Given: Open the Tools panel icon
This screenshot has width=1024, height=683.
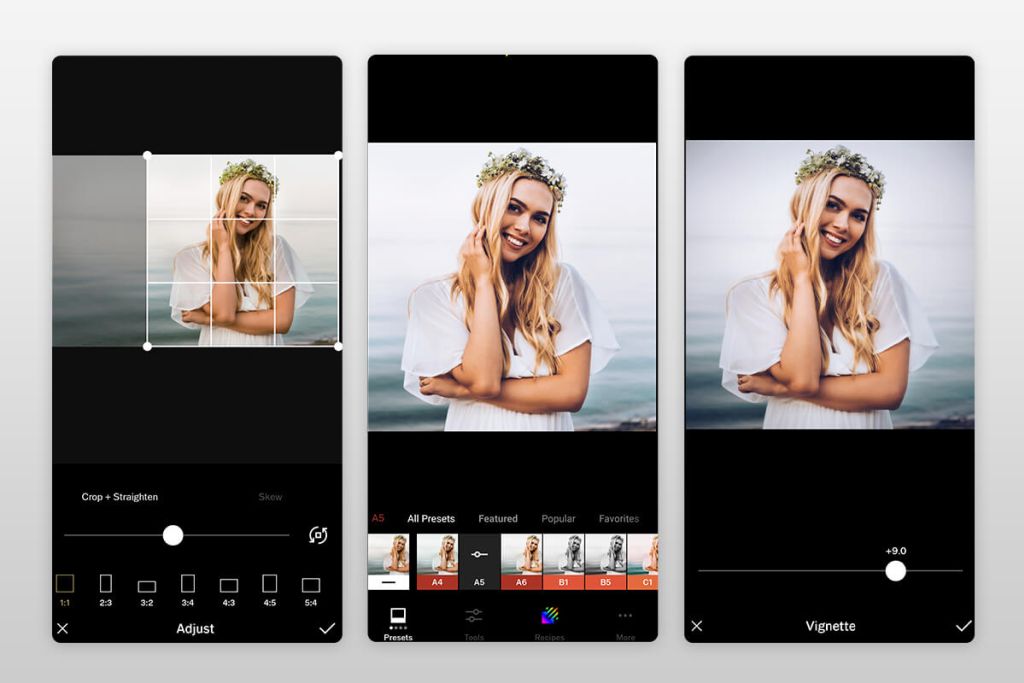Looking at the screenshot, I should point(475,616).
